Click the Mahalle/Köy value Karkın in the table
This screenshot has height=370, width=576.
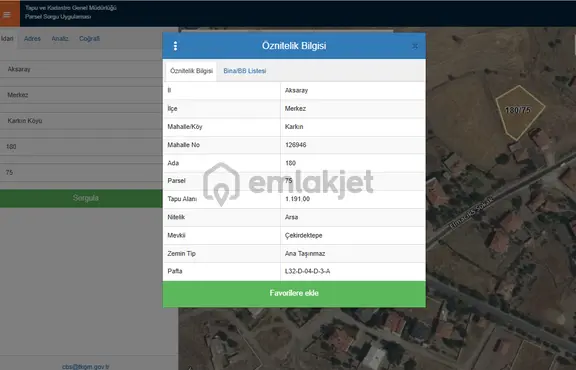294,127
